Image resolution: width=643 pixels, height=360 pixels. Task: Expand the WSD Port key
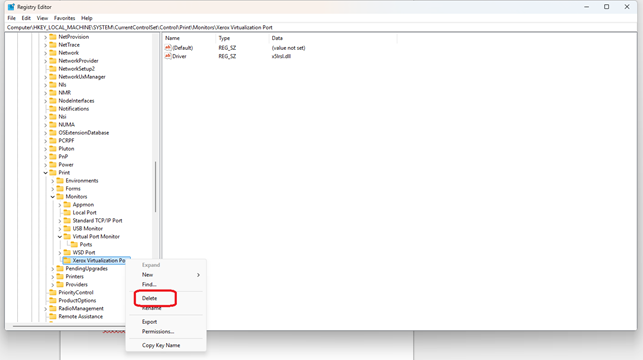tap(60, 253)
